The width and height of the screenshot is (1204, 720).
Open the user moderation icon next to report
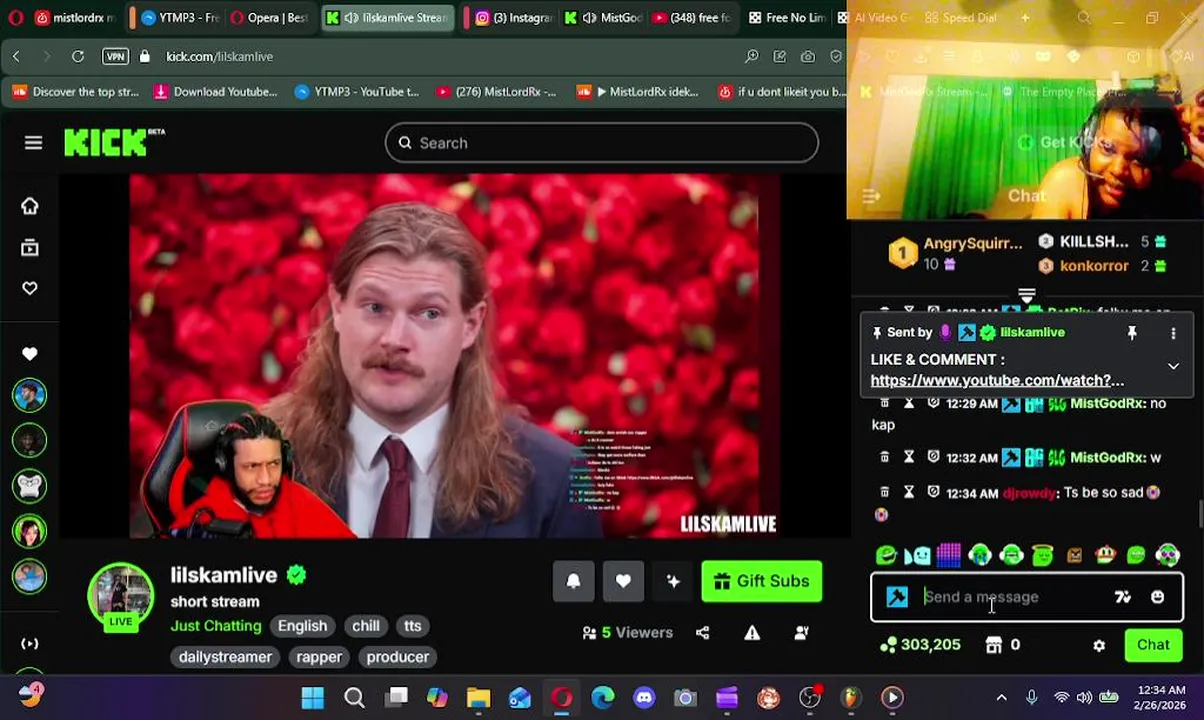tap(801, 632)
